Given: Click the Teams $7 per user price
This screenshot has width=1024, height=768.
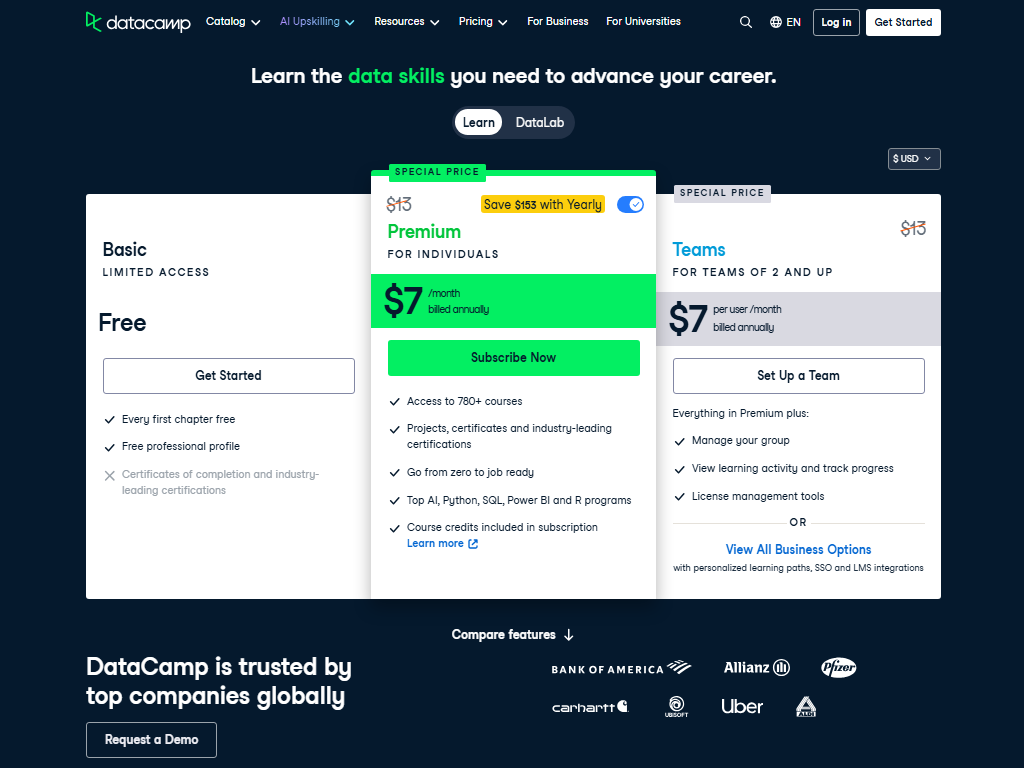Looking at the screenshot, I should coord(798,319).
